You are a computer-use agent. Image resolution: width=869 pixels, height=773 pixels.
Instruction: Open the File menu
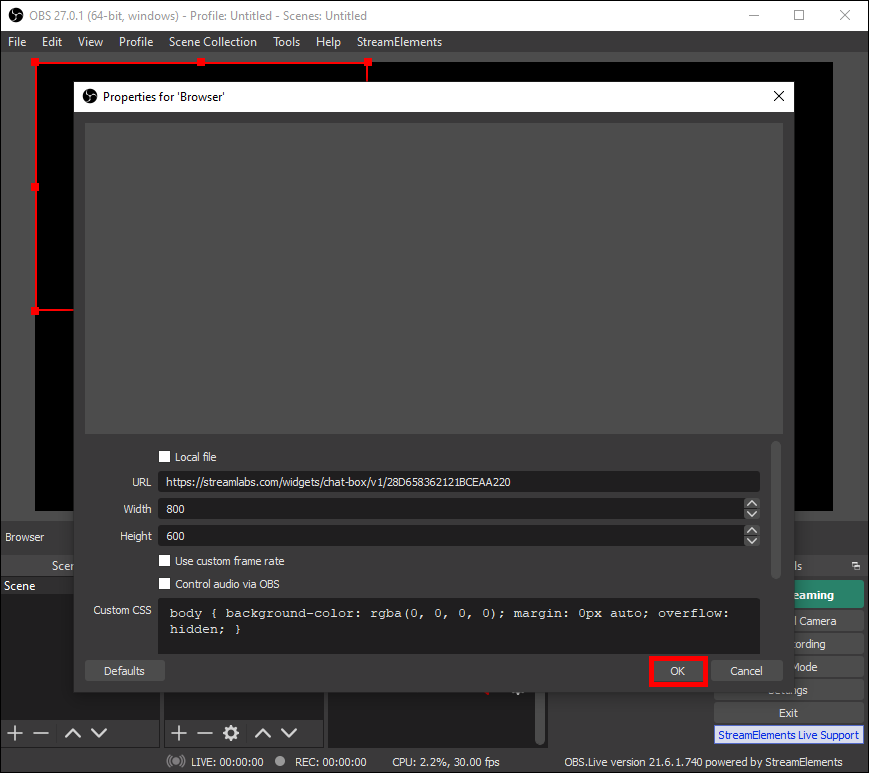tap(17, 42)
